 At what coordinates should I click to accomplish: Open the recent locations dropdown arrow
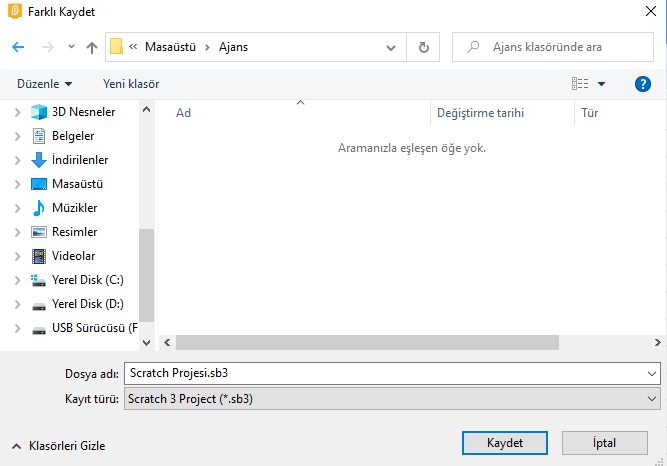click(x=71, y=47)
